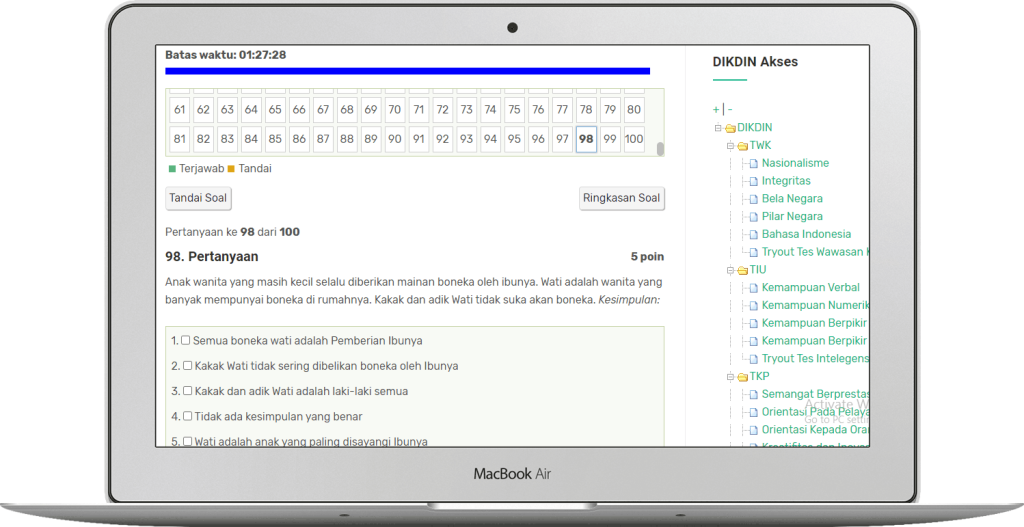Click the Semangat Berprestasi page icon
The height and width of the screenshot is (527, 1024).
(x=754, y=394)
